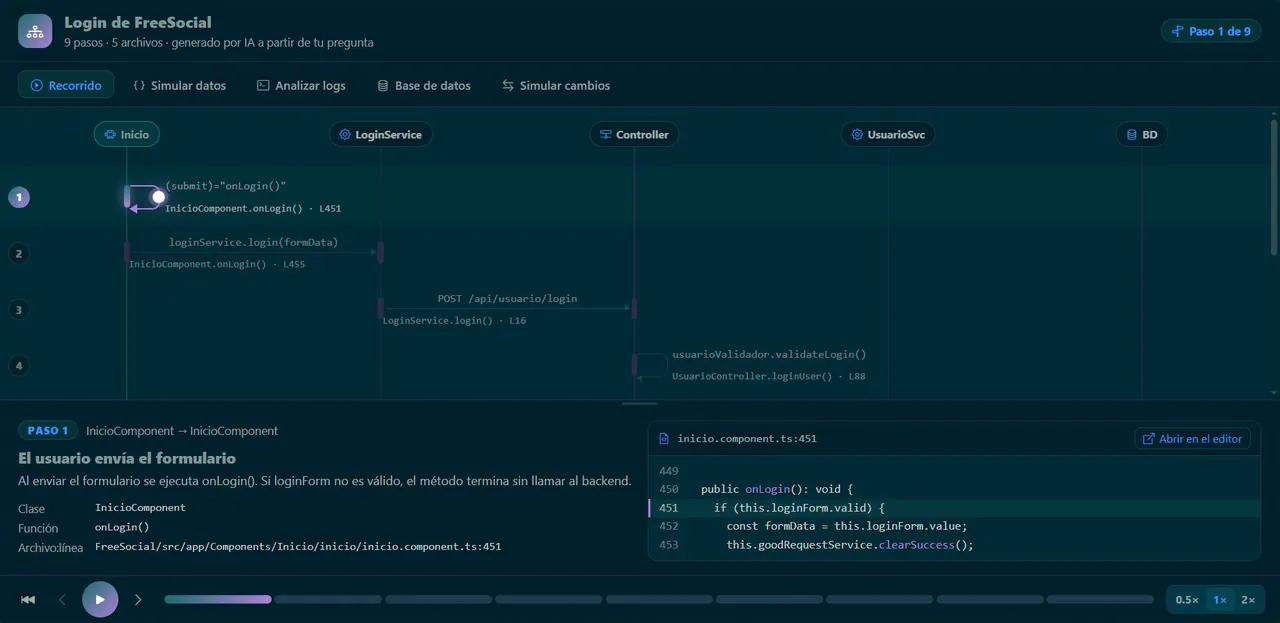Image resolution: width=1280 pixels, height=623 pixels.
Task: Click the Clase value InicioComponent
Action: point(140,508)
